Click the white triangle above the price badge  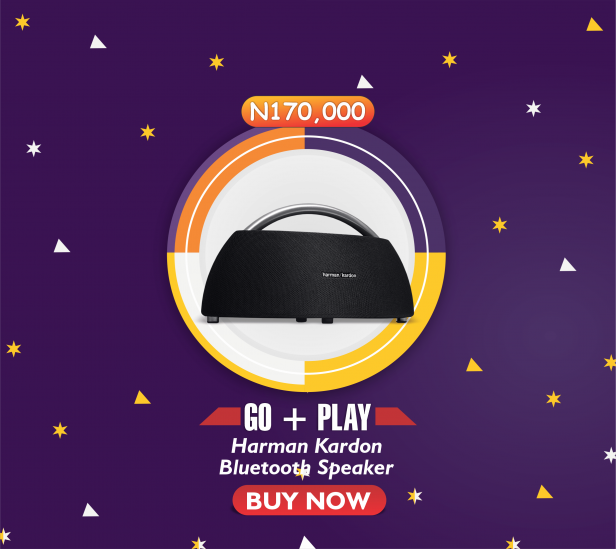(365, 82)
